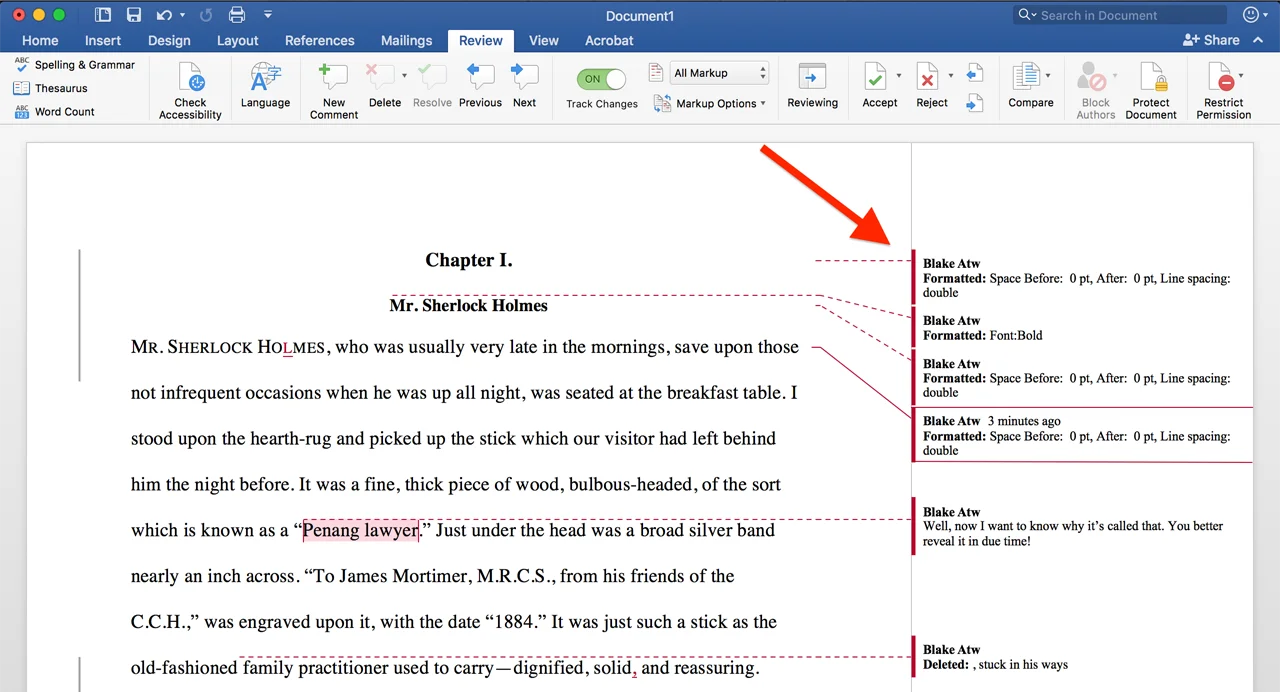Click the Check Accessibility icon
The image size is (1280, 692).
click(x=190, y=79)
